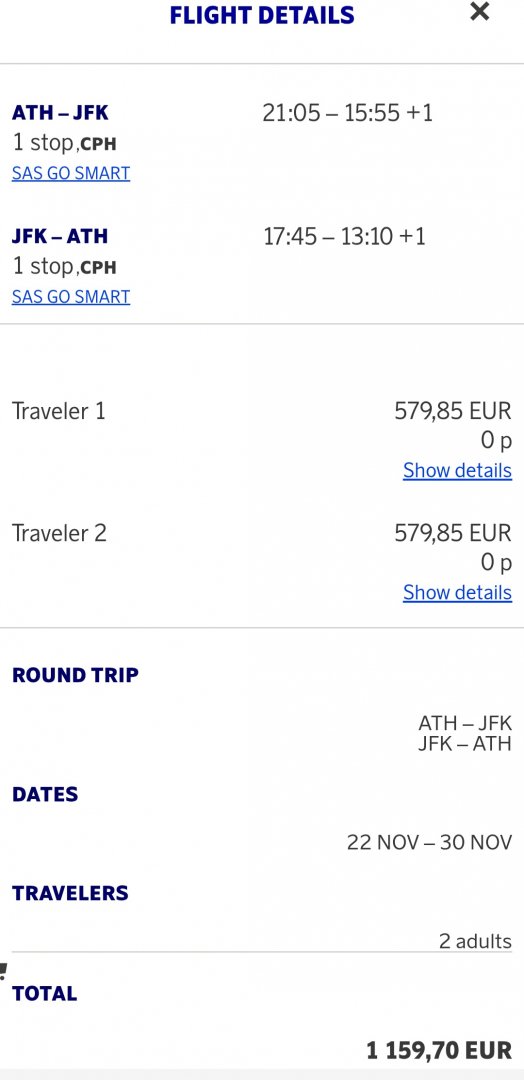Click the FLIGHT DETAILS heading
The width and height of the screenshot is (524, 1080).
tap(262, 14)
